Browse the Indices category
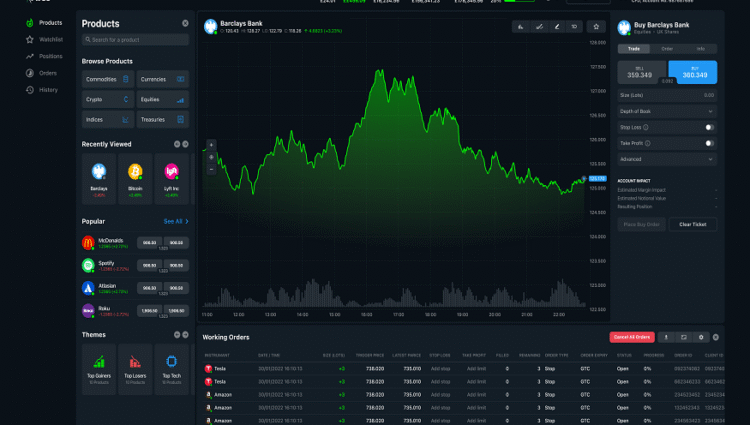This screenshot has height=425, width=750. pos(108,120)
